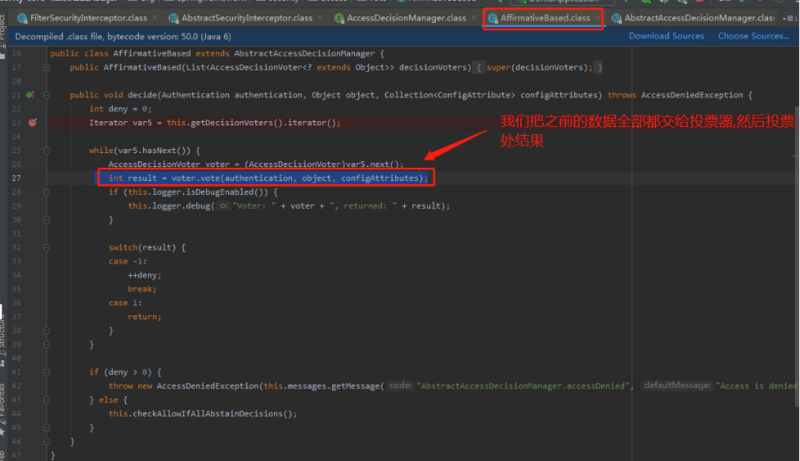
Task: Click the fold end marker on line 30
Action: [46, 220]
